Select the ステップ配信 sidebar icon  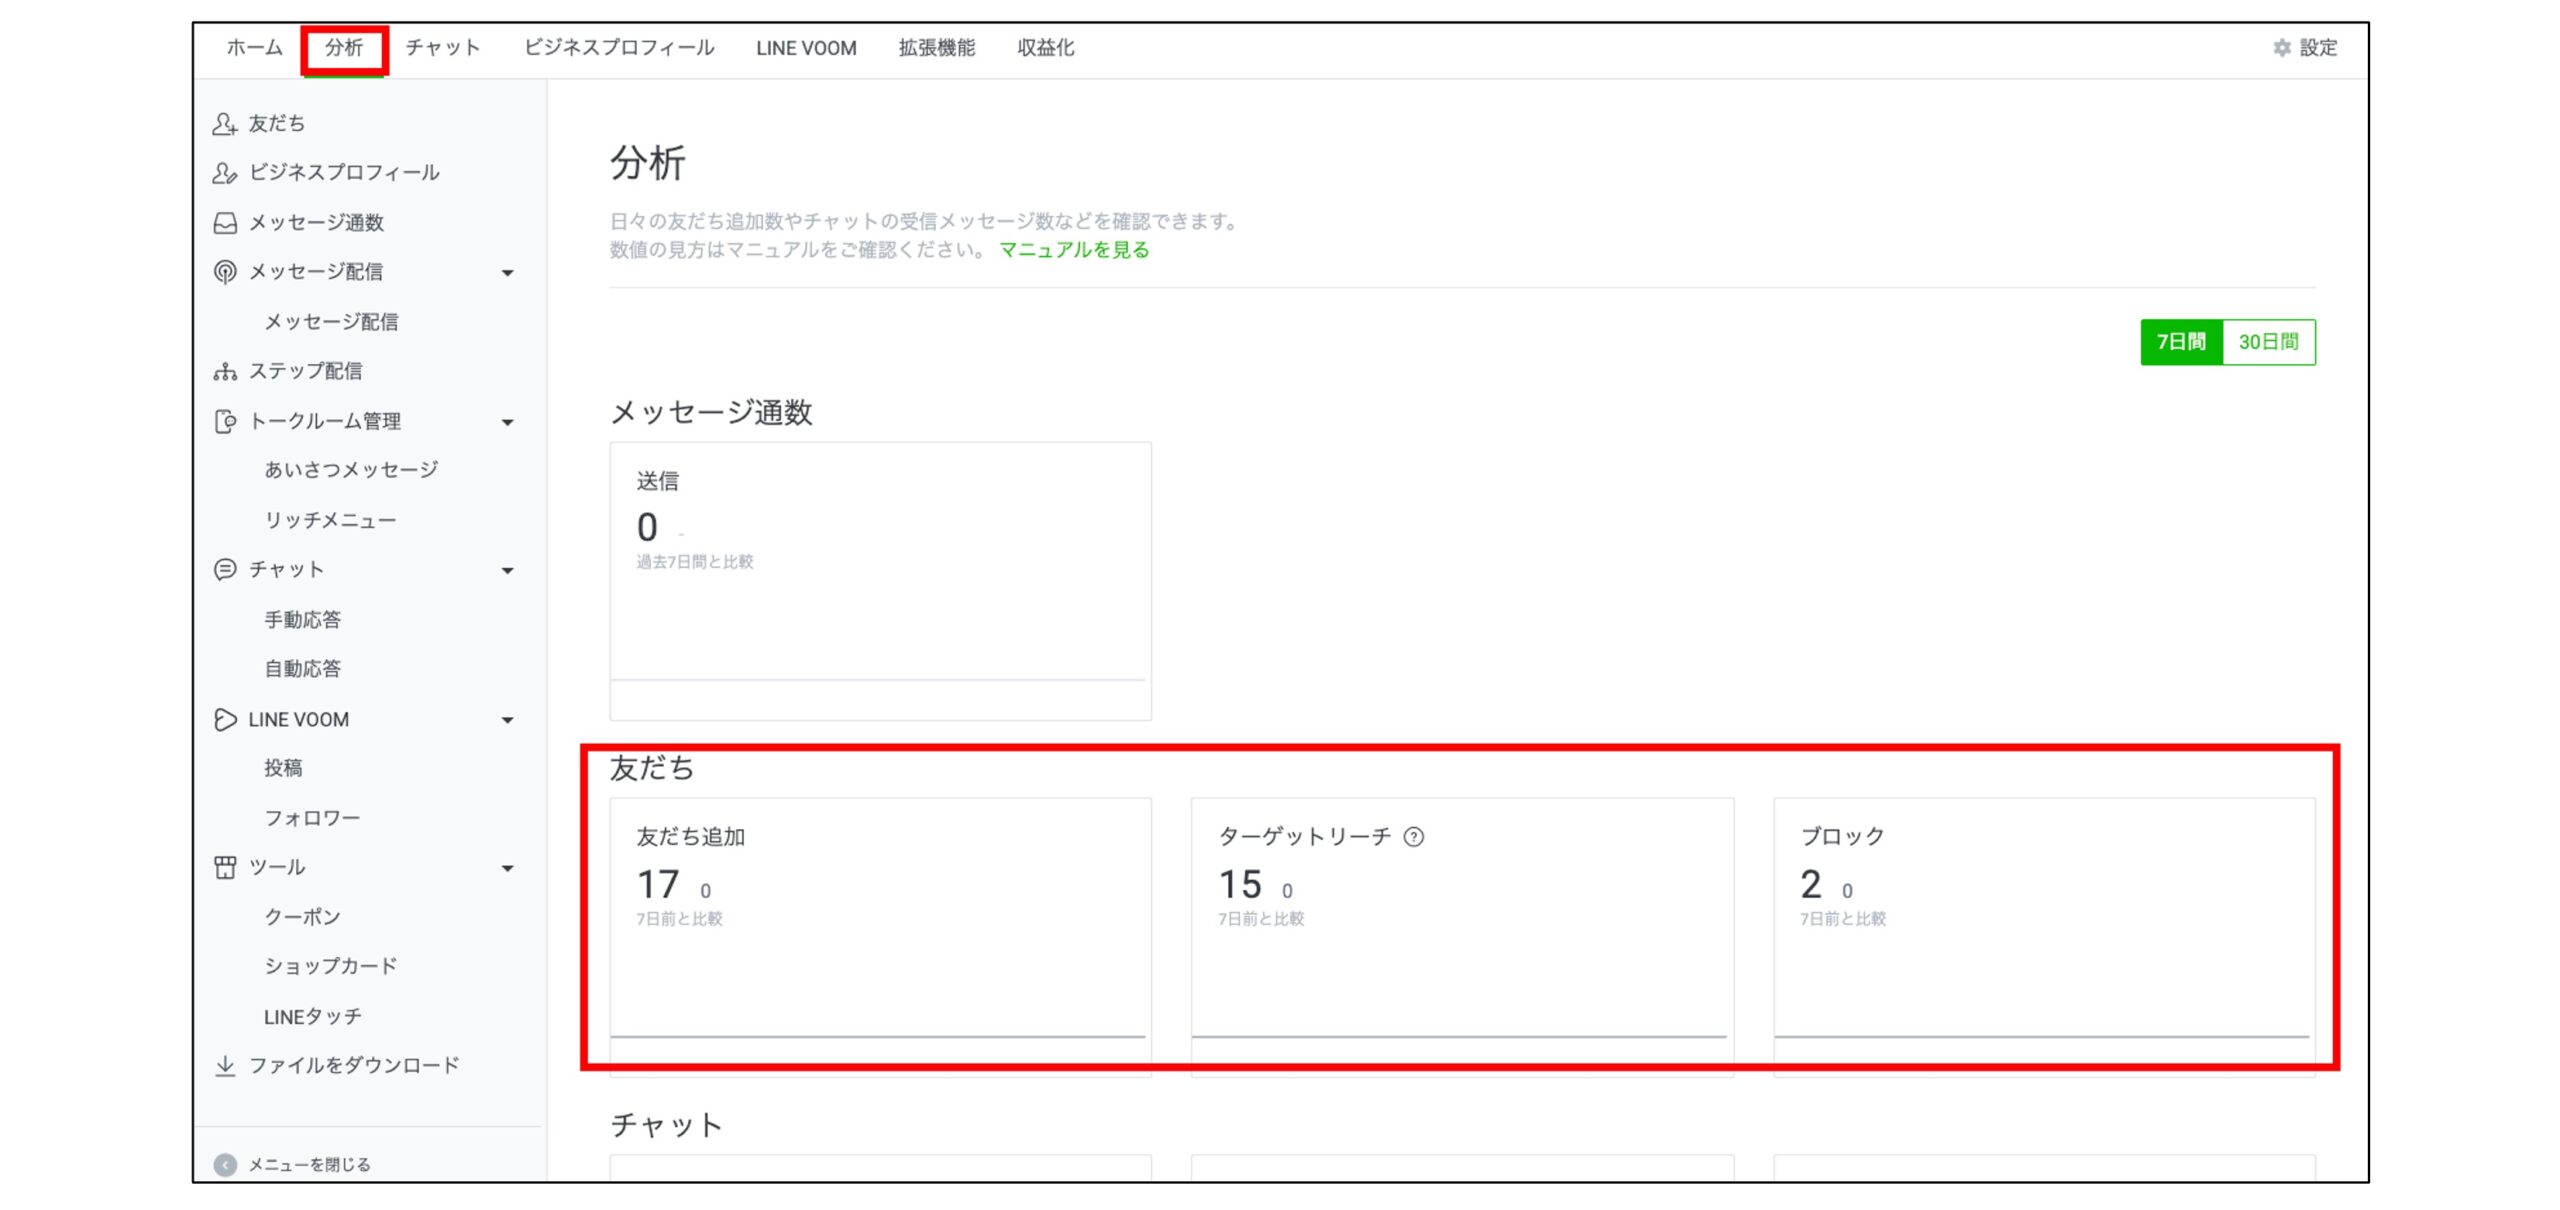(224, 370)
